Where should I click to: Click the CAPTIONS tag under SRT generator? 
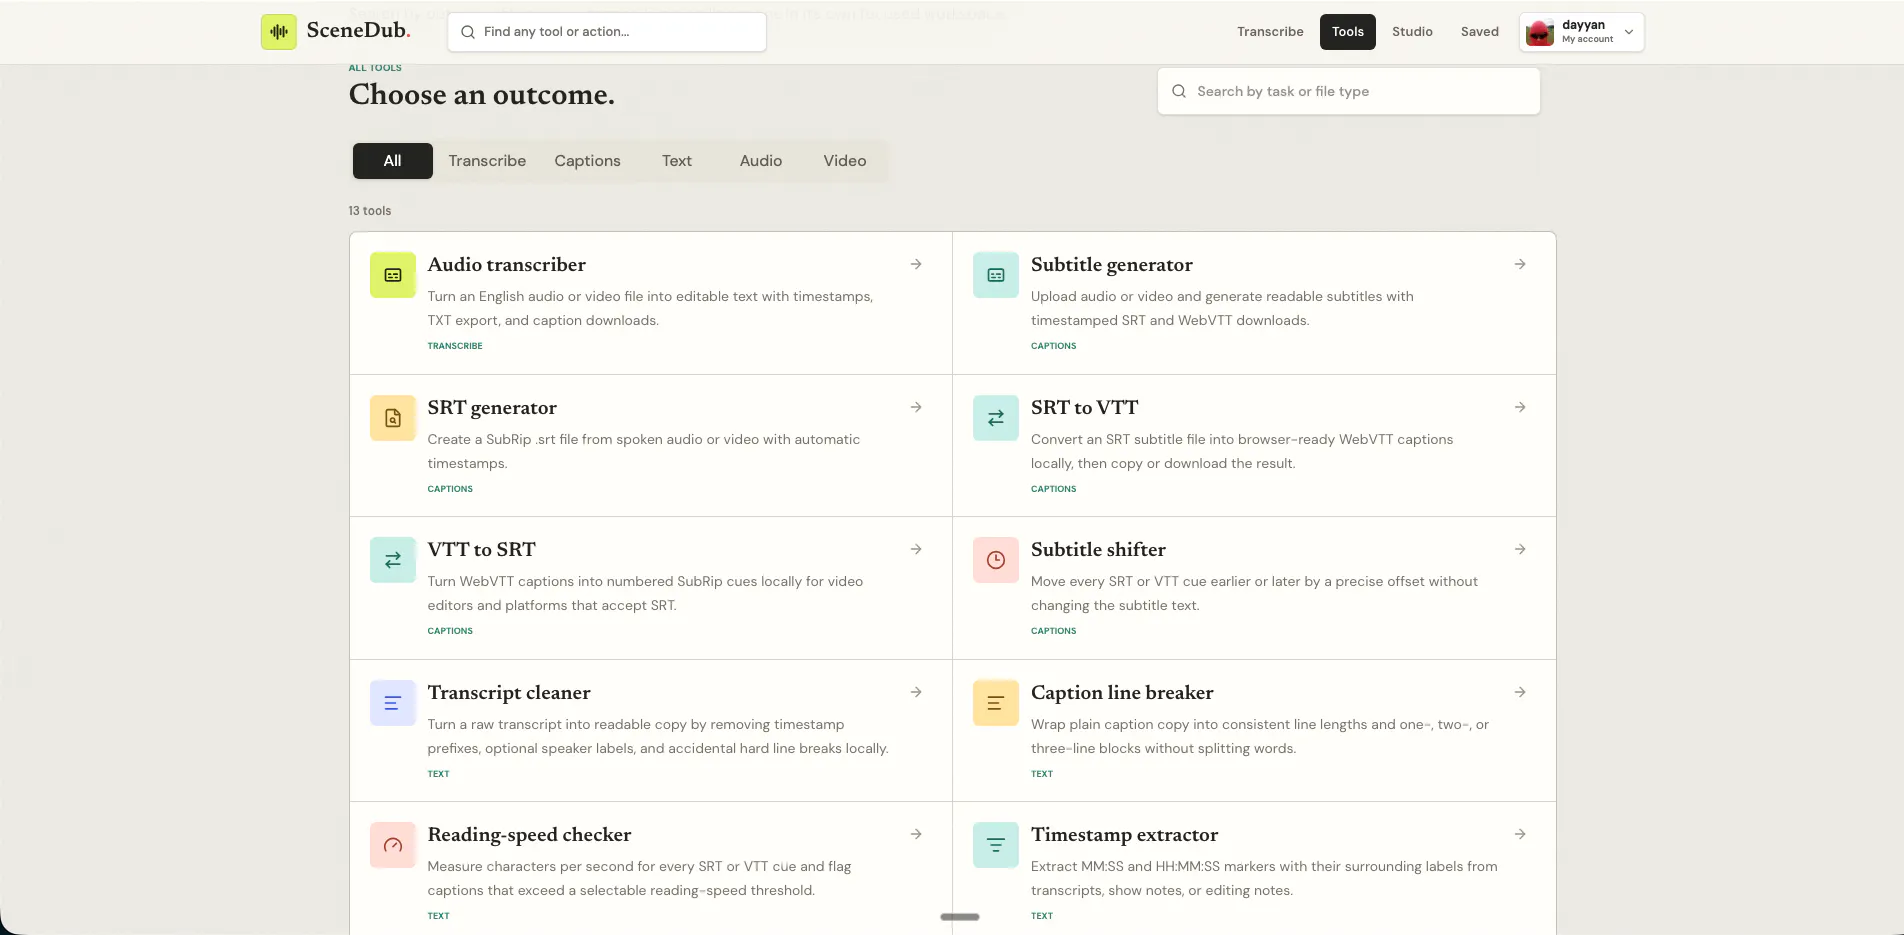tap(450, 489)
